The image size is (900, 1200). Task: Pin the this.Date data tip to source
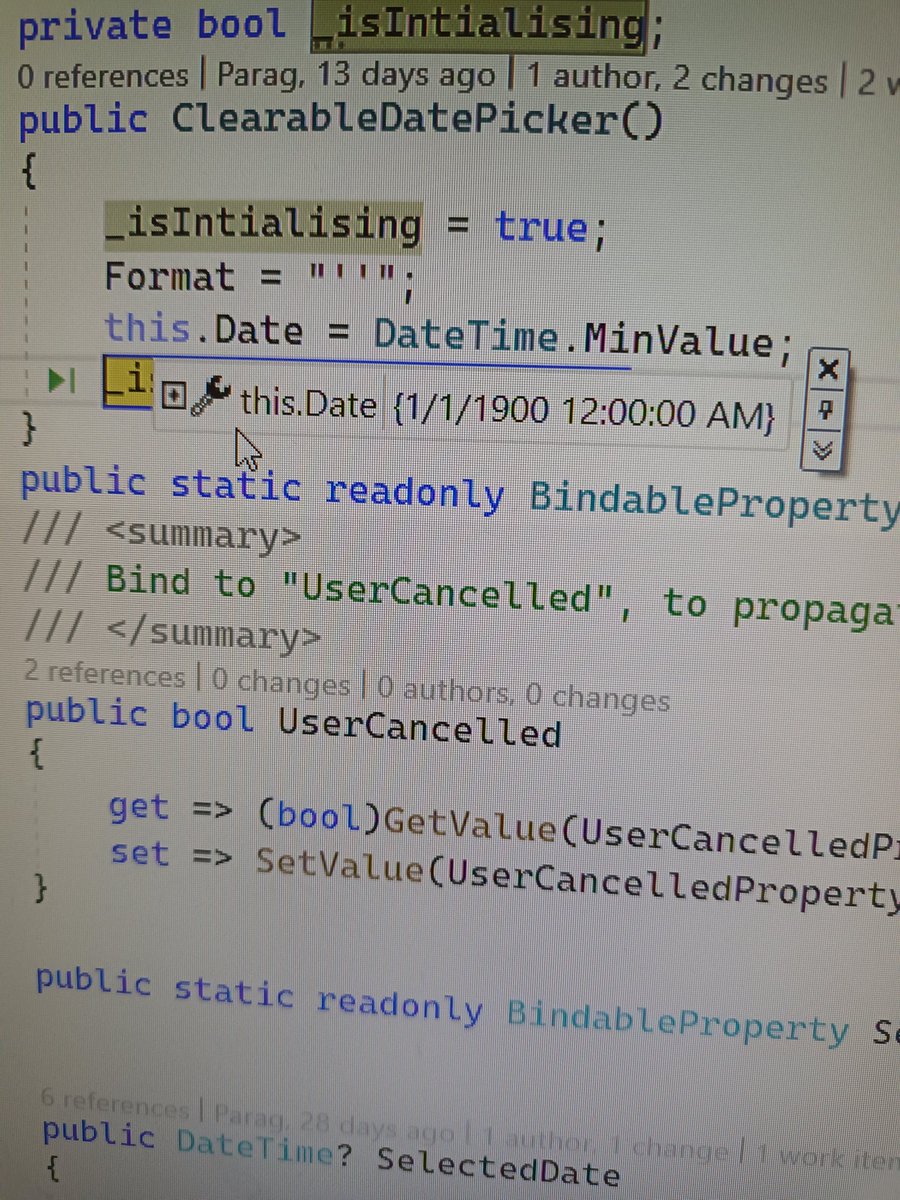click(x=826, y=411)
